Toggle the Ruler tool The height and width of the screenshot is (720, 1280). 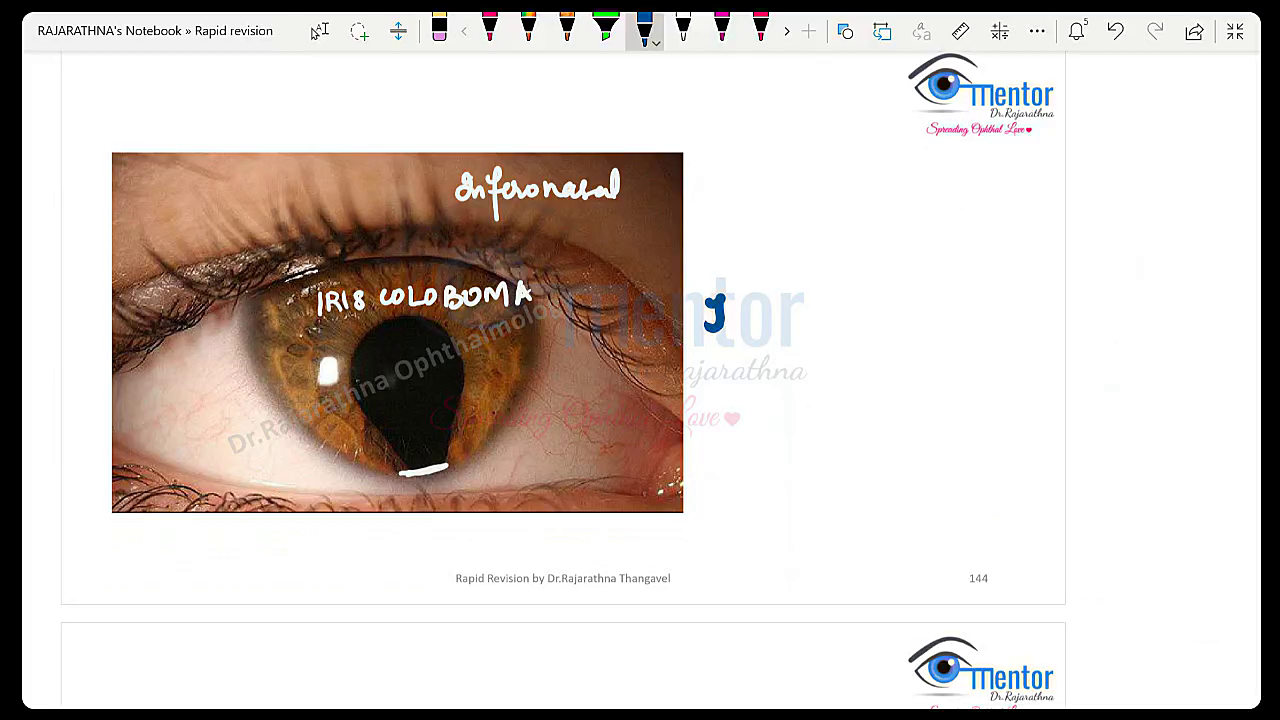point(960,32)
